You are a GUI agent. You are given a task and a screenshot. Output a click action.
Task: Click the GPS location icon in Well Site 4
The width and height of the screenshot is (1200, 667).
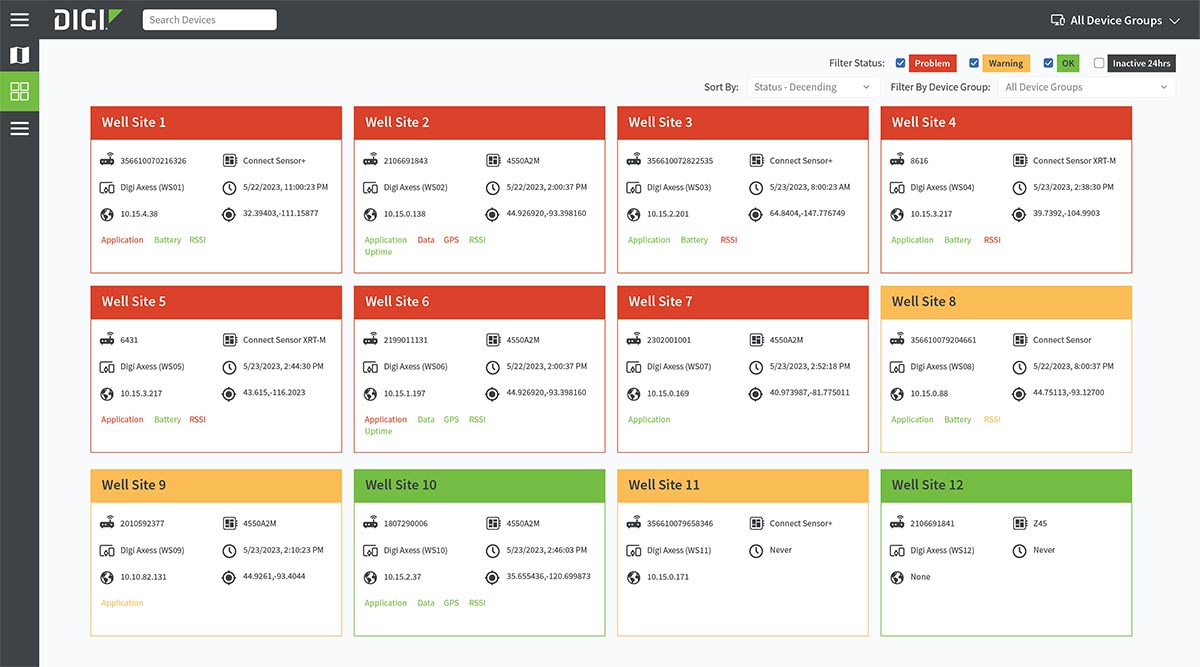[1019, 214]
